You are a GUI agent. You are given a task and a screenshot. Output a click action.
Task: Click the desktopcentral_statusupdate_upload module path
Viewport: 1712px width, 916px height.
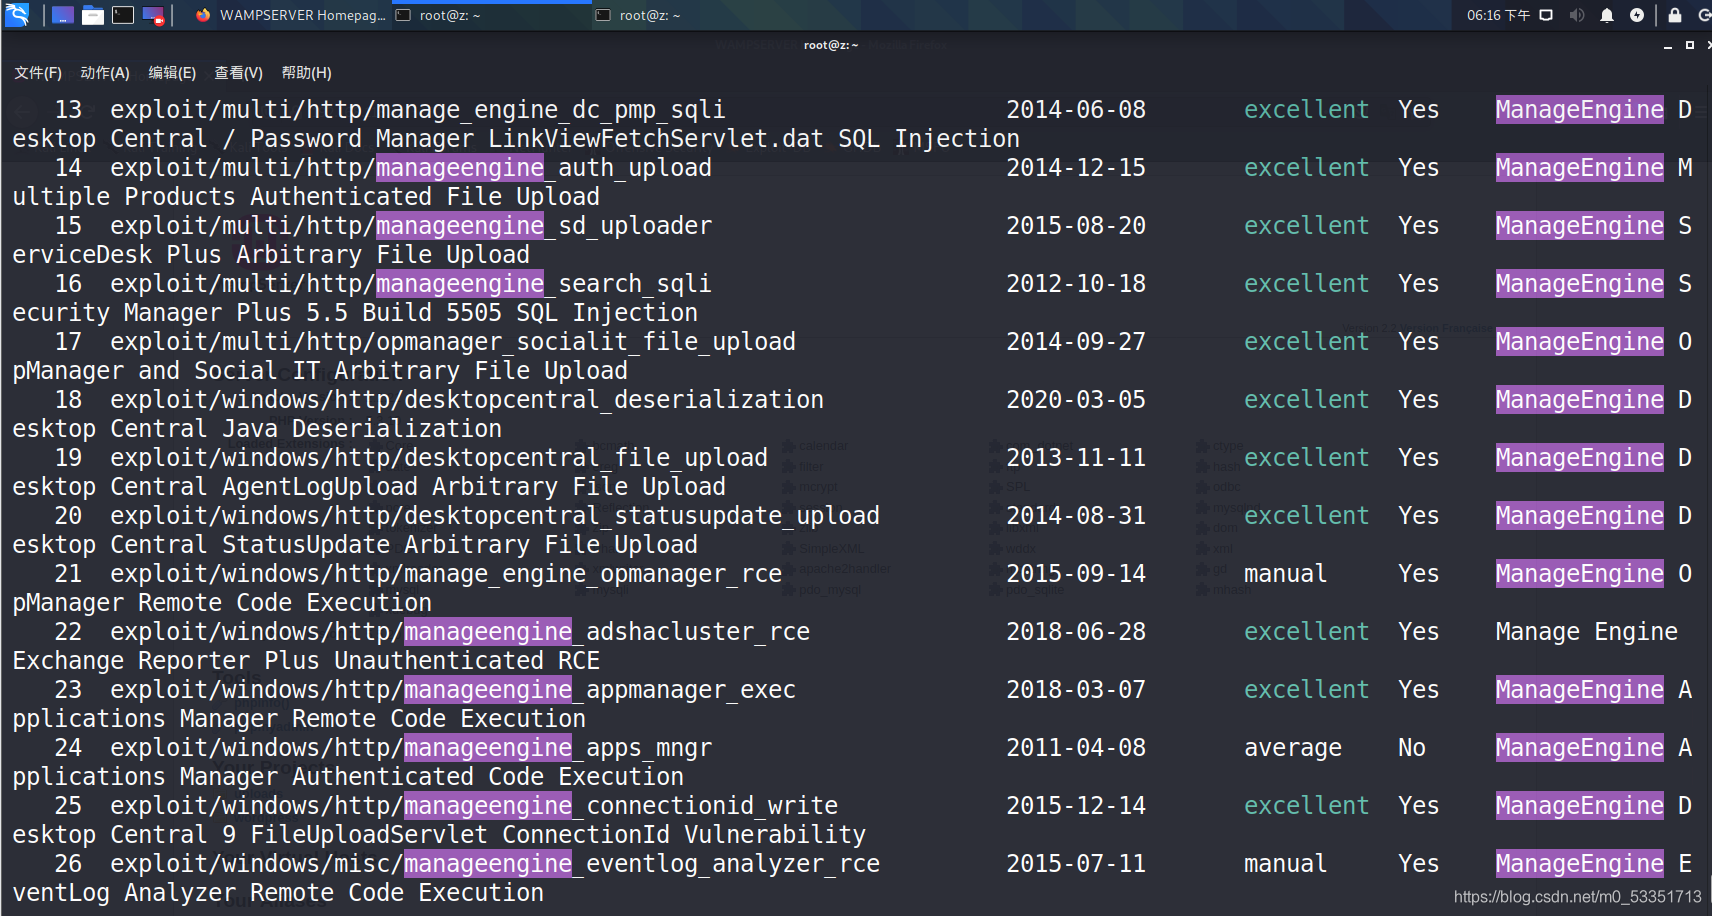coord(495,515)
